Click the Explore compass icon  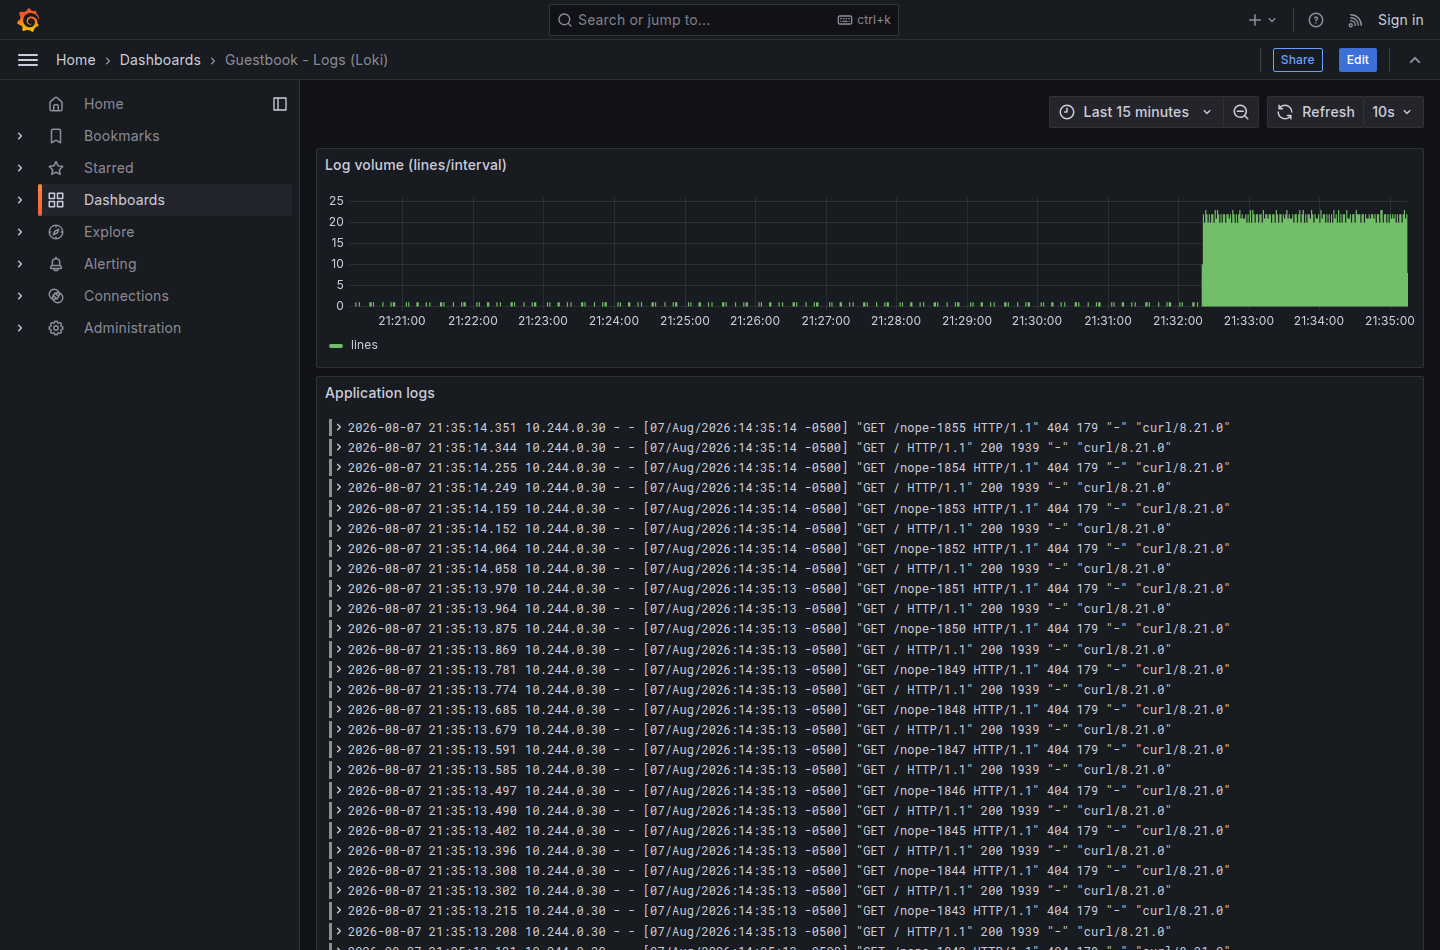(56, 232)
